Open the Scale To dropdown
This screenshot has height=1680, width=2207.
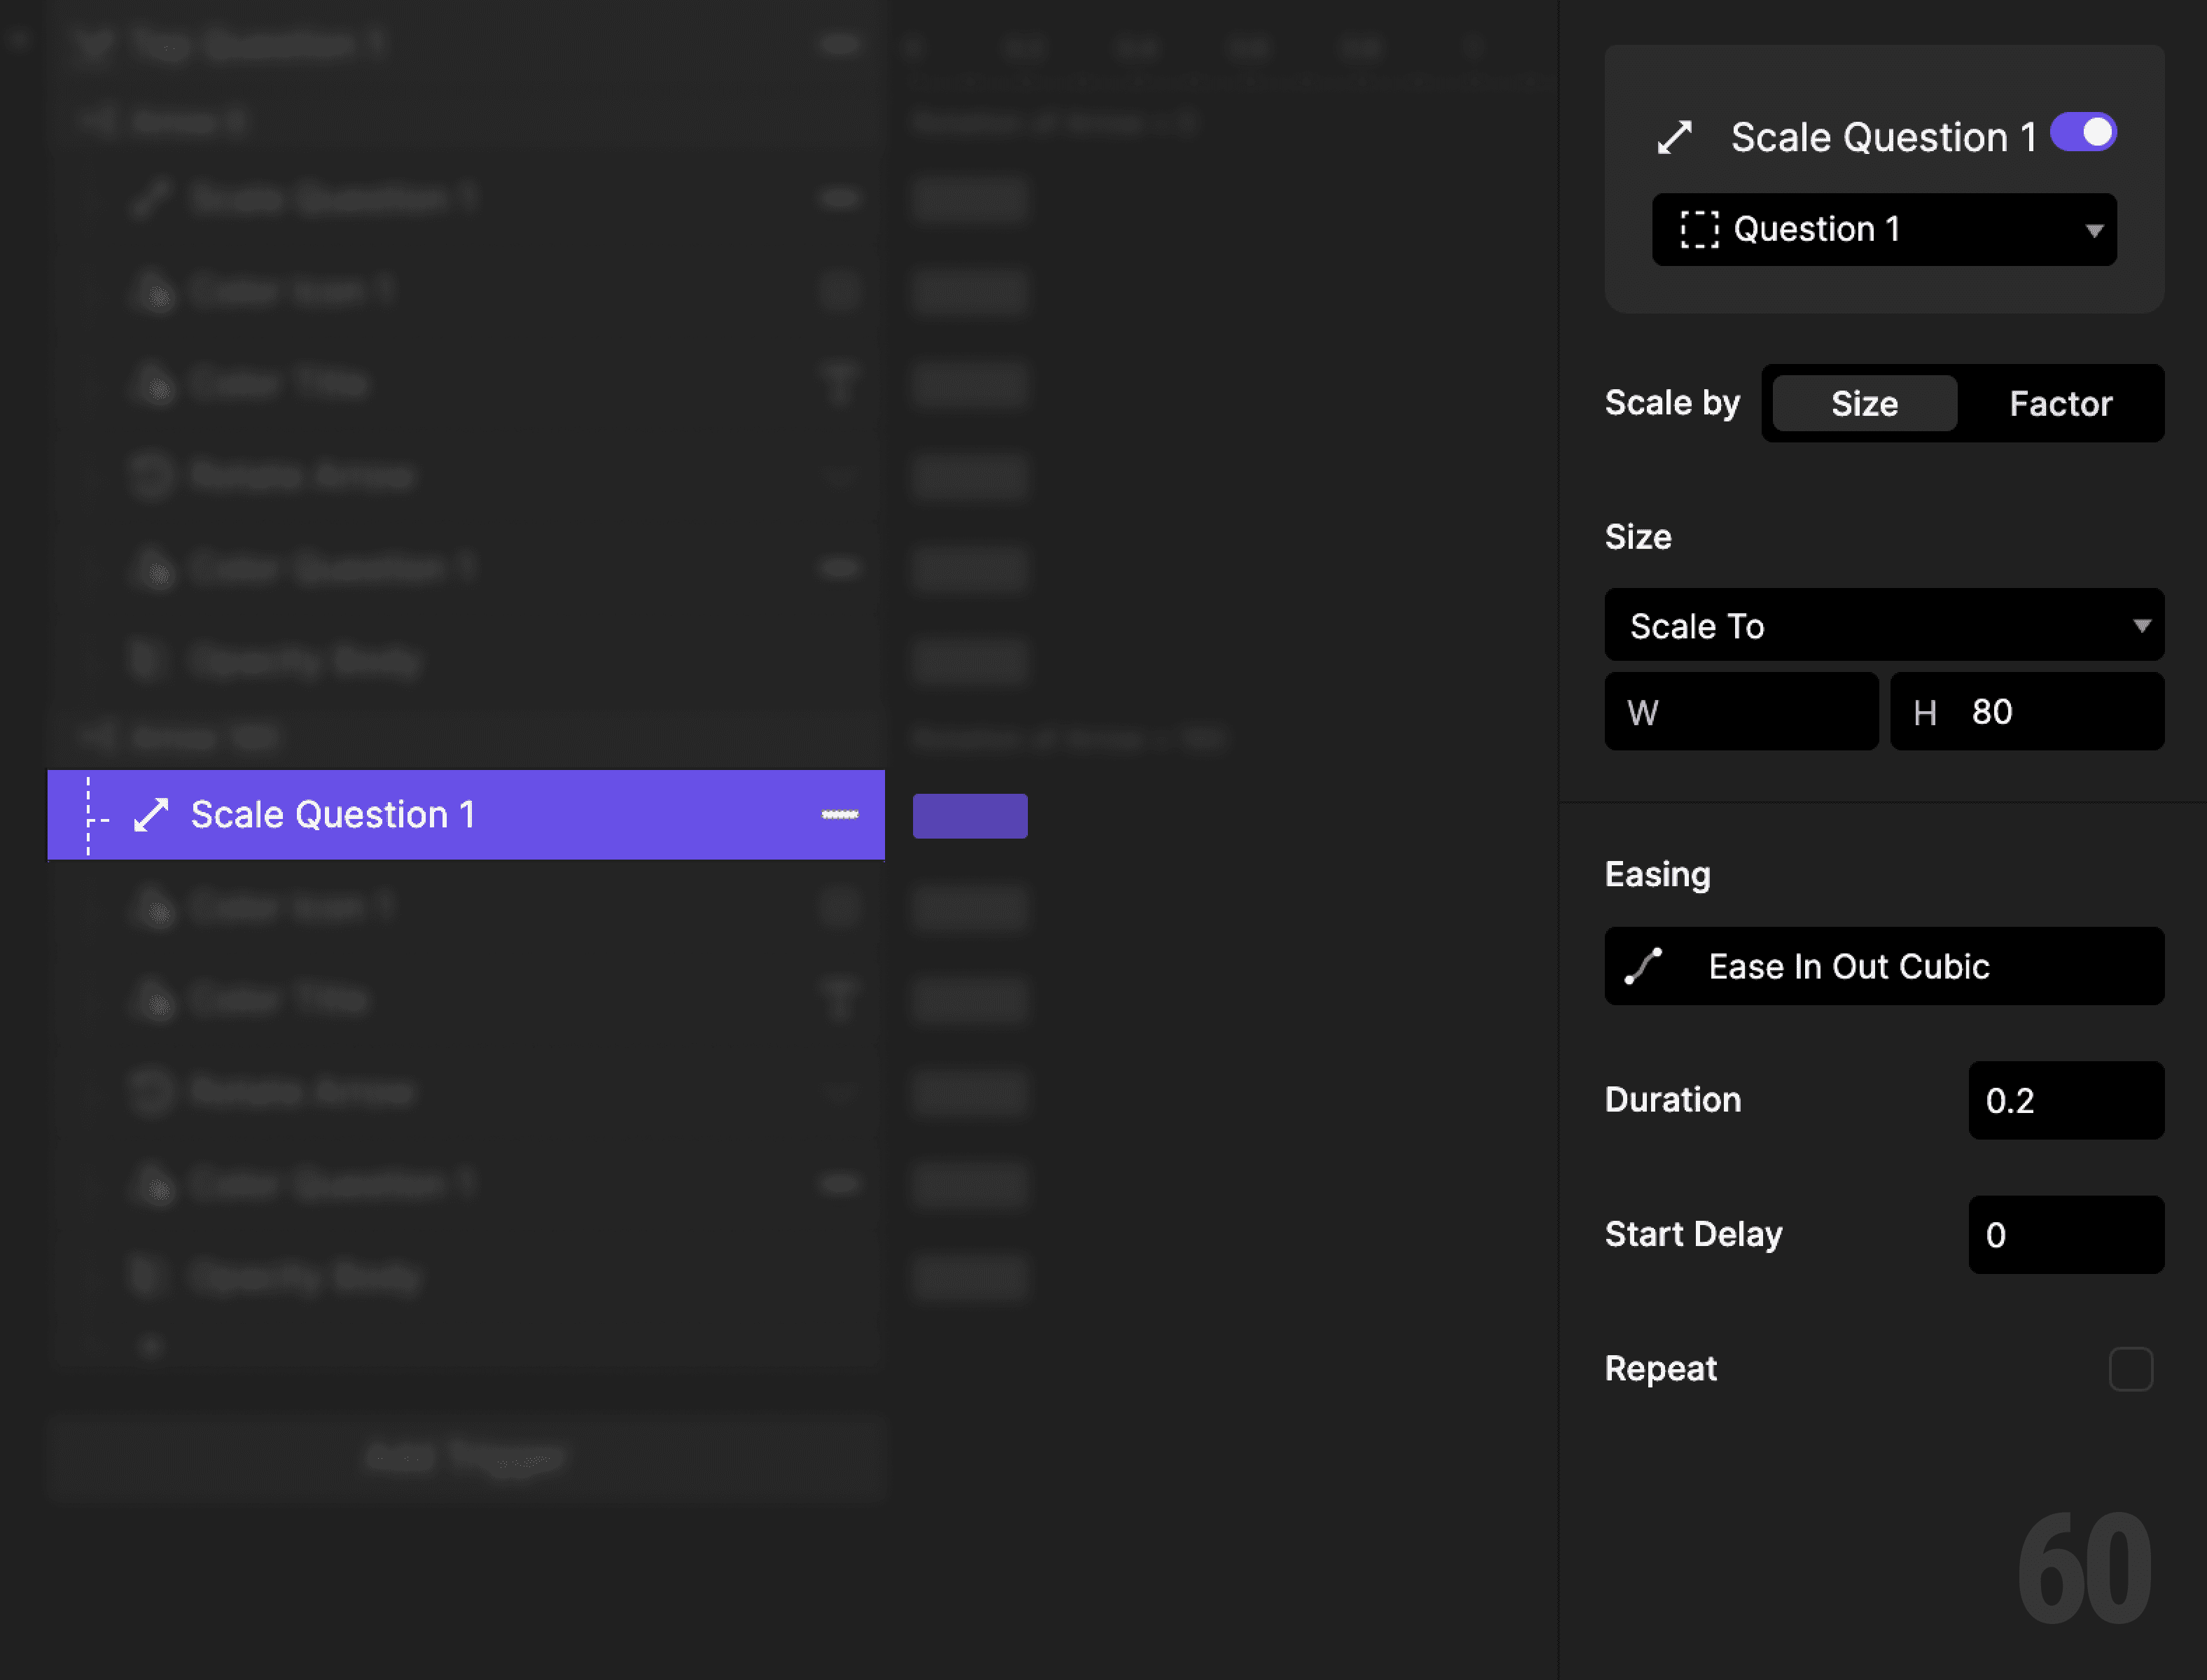click(1884, 625)
